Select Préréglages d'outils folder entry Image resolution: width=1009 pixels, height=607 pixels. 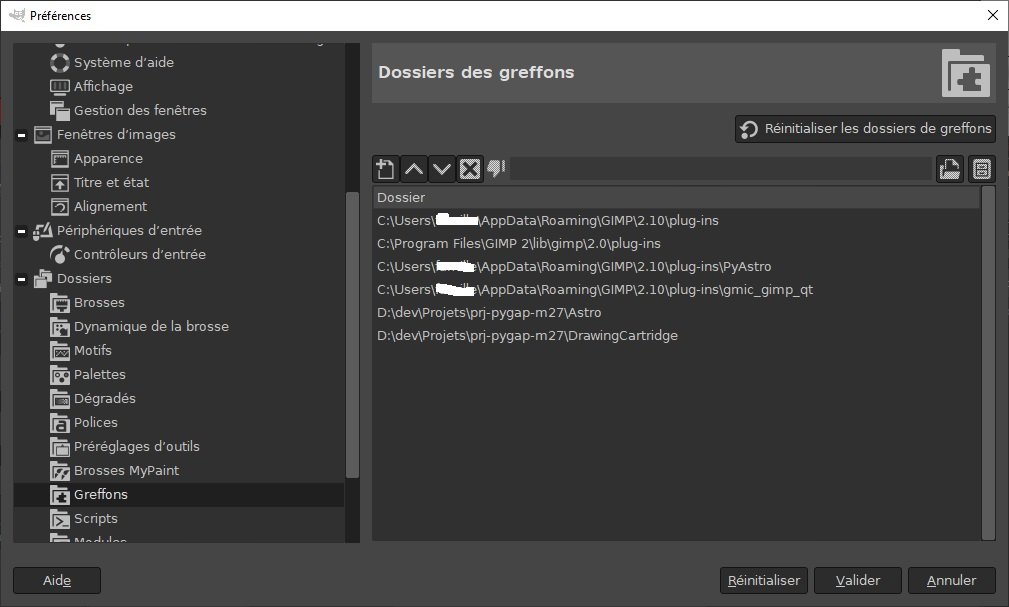(136, 446)
